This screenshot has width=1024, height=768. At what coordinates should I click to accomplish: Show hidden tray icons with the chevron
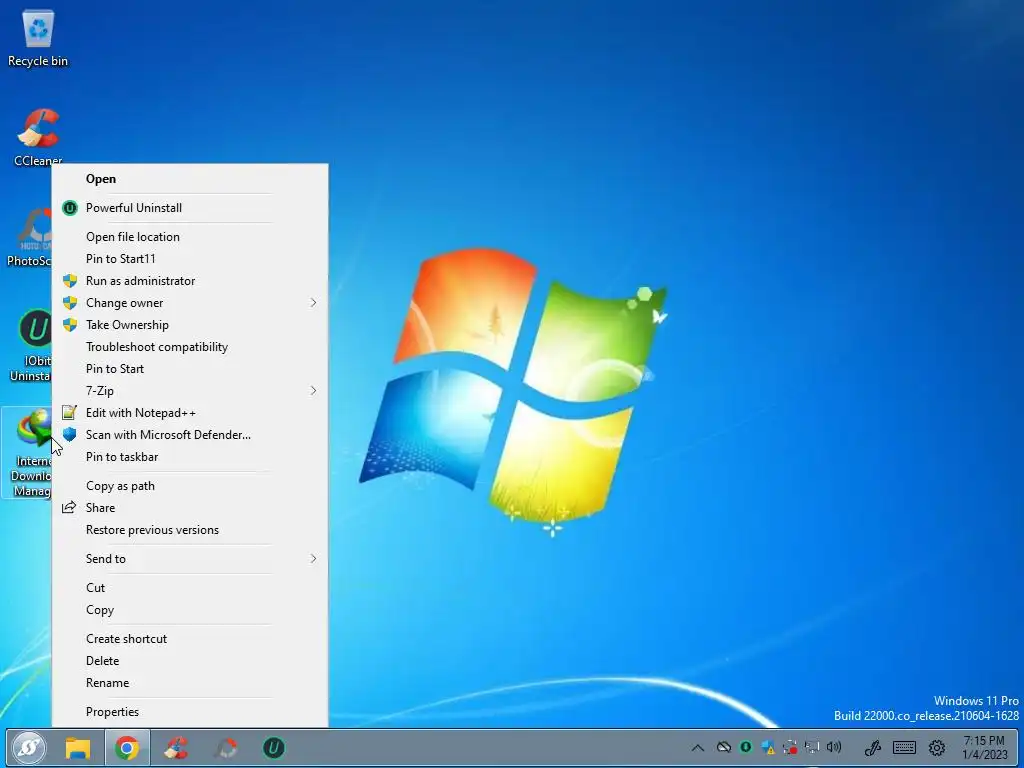pos(697,748)
